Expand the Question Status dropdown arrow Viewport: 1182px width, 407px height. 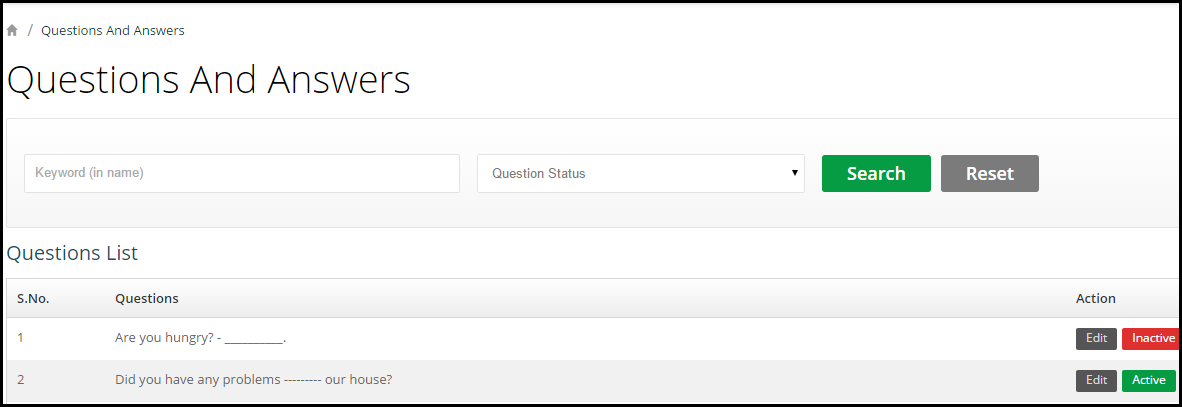pyautogui.click(x=795, y=173)
